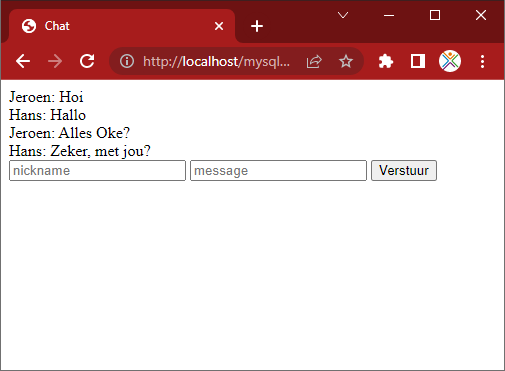View site information icon in address bar
Viewport: 505px width, 371px height.
pyautogui.click(x=127, y=61)
